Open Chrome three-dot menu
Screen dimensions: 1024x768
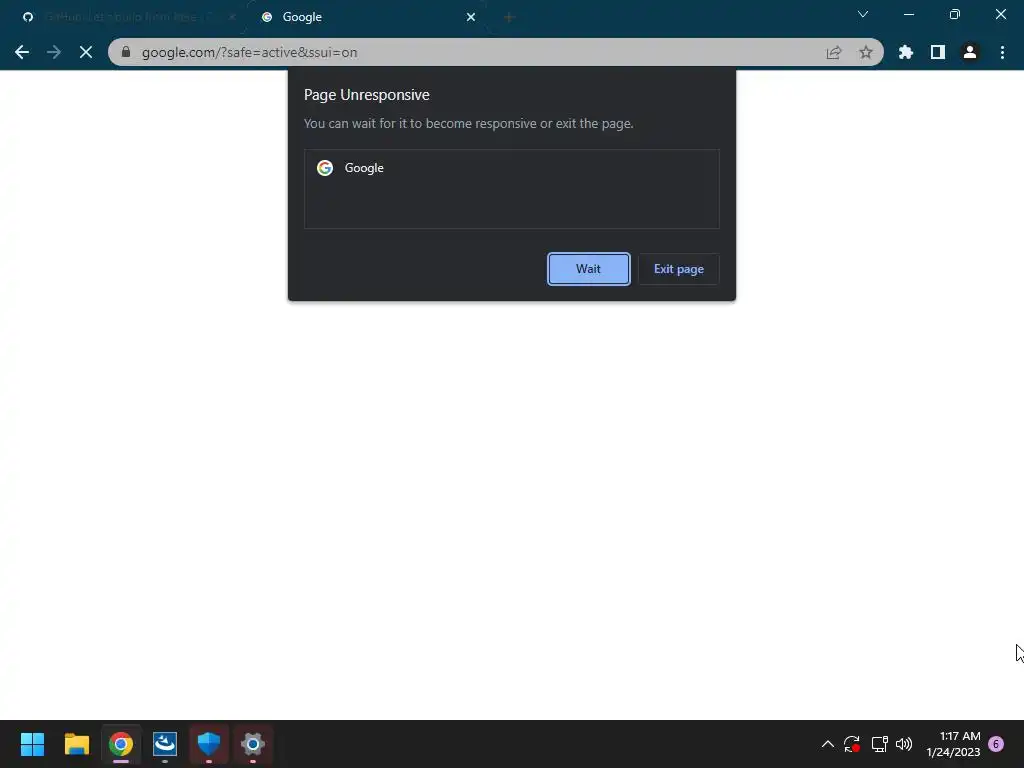point(1002,52)
